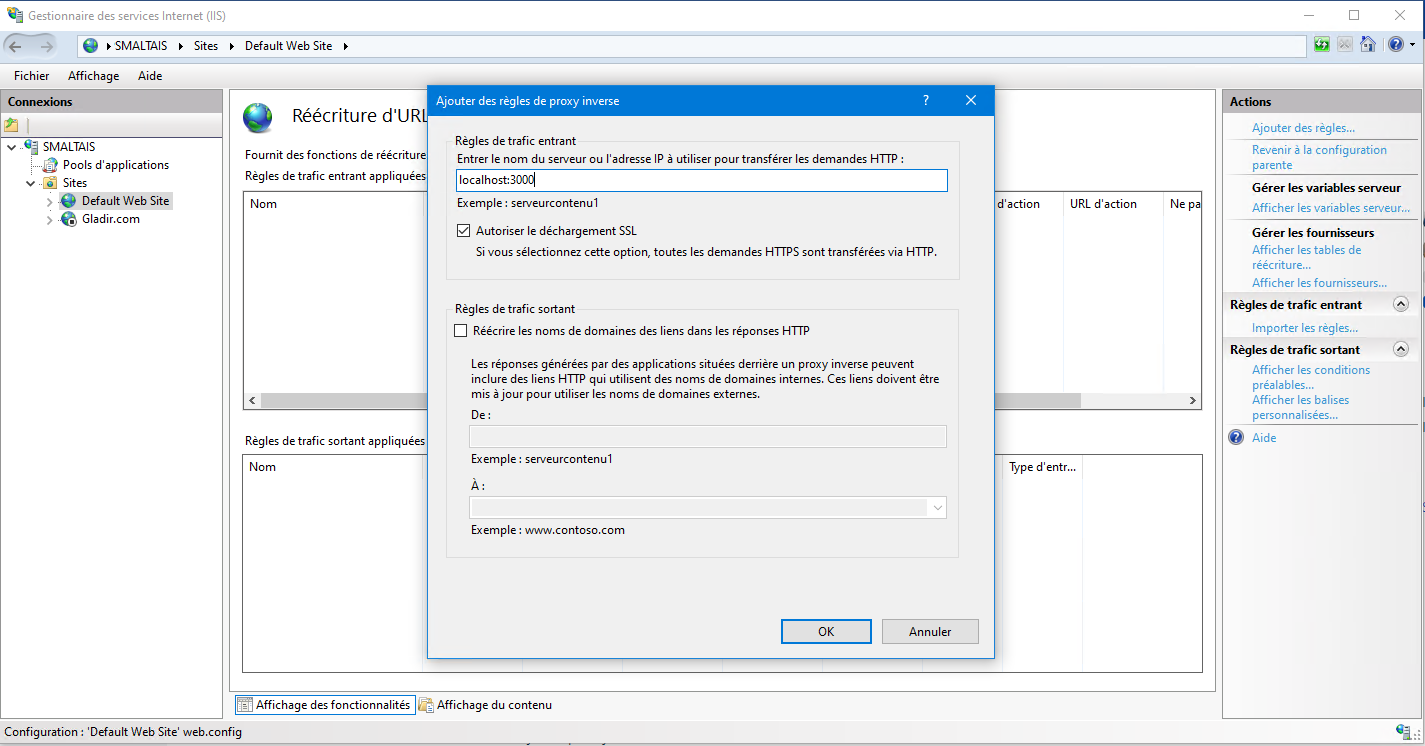
Task: Click the Pools d'applications icon
Action: [51, 165]
